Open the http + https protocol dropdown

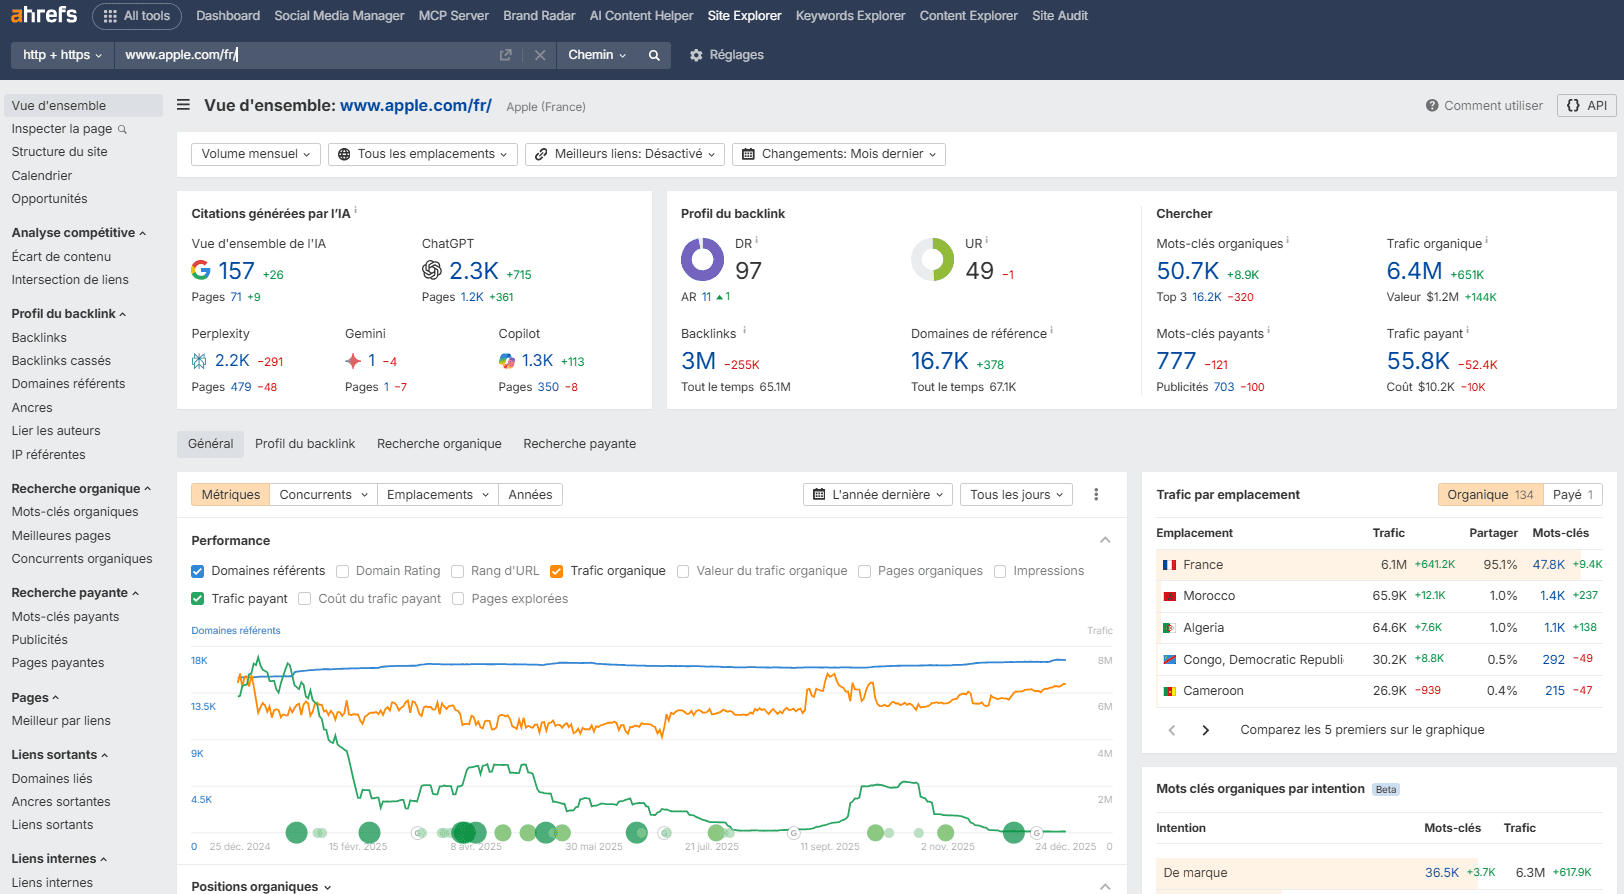[x=62, y=55]
